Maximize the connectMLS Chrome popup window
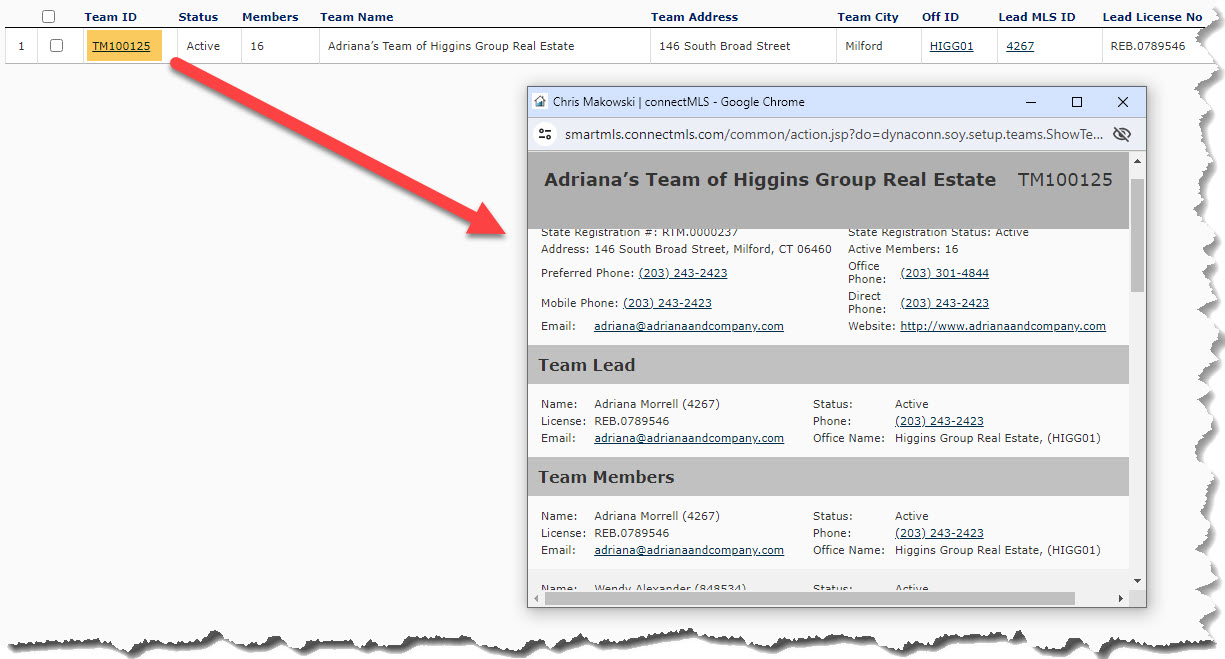 pyautogui.click(x=1077, y=102)
